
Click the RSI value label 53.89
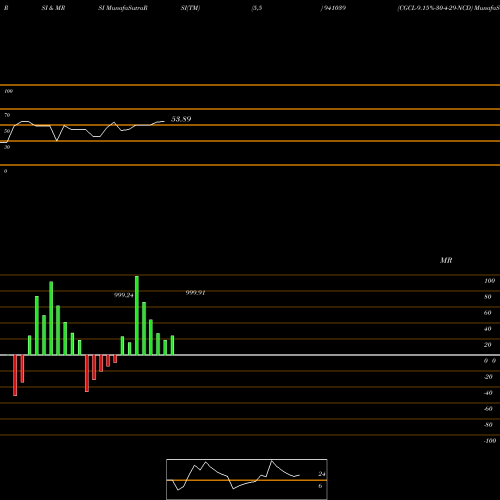181,119
